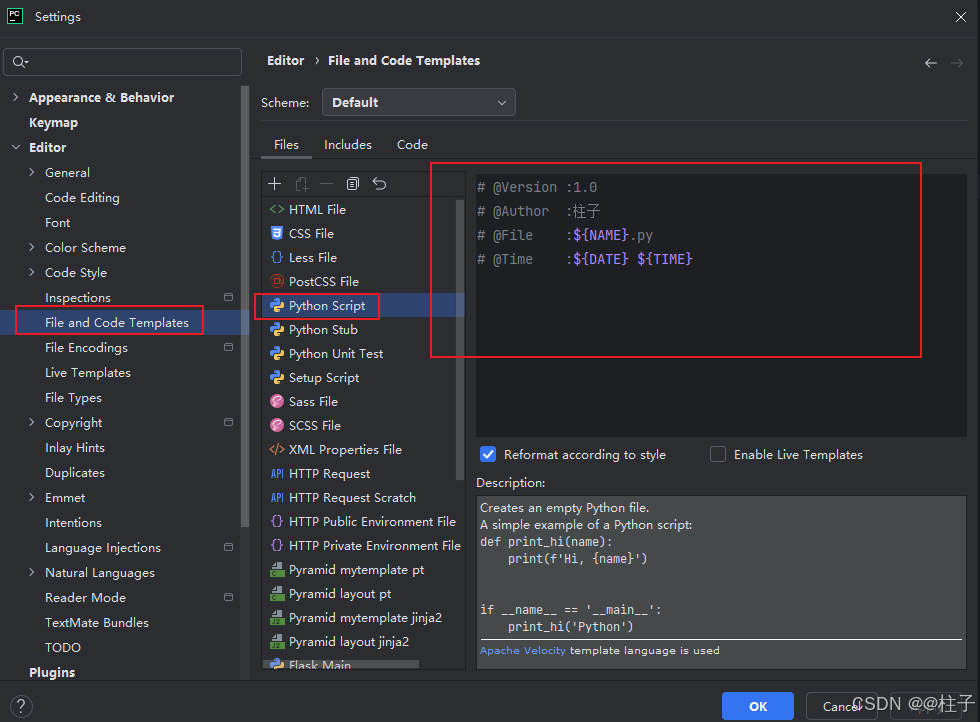Expand the General node
The width and height of the screenshot is (980, 722).
click(32, 172)
